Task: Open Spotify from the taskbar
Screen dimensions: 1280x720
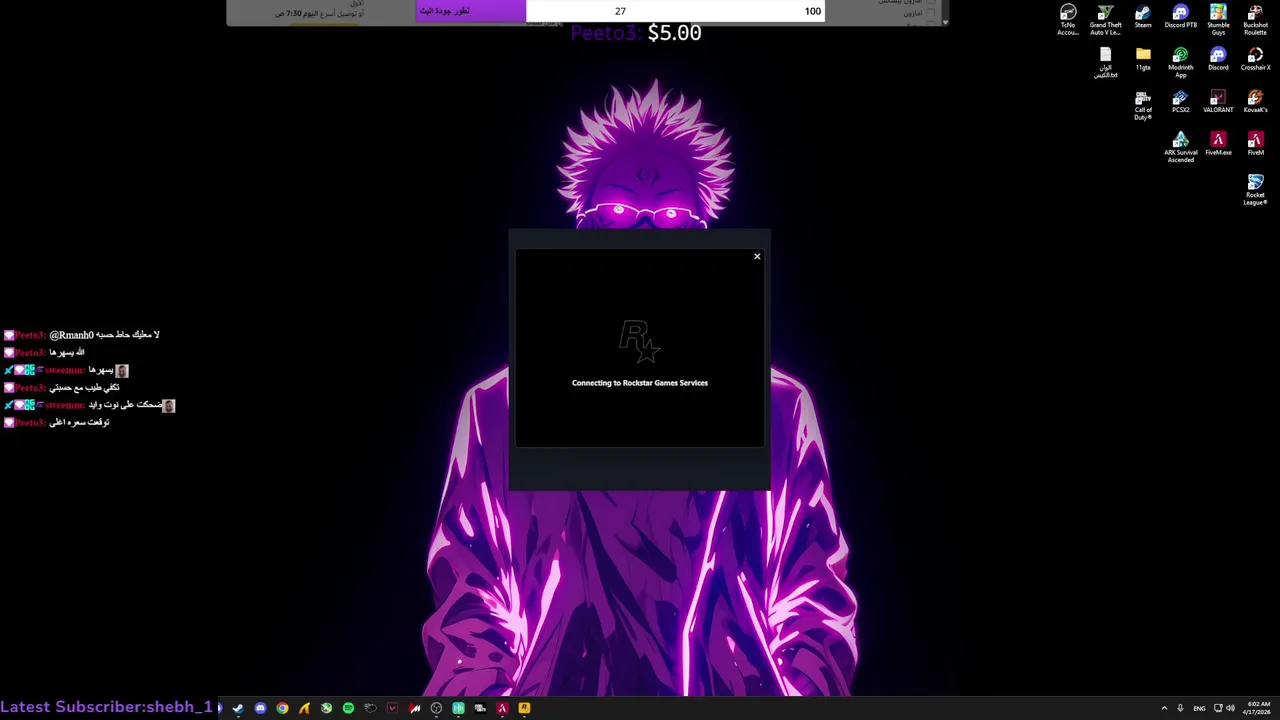Action: click(348, 708)
